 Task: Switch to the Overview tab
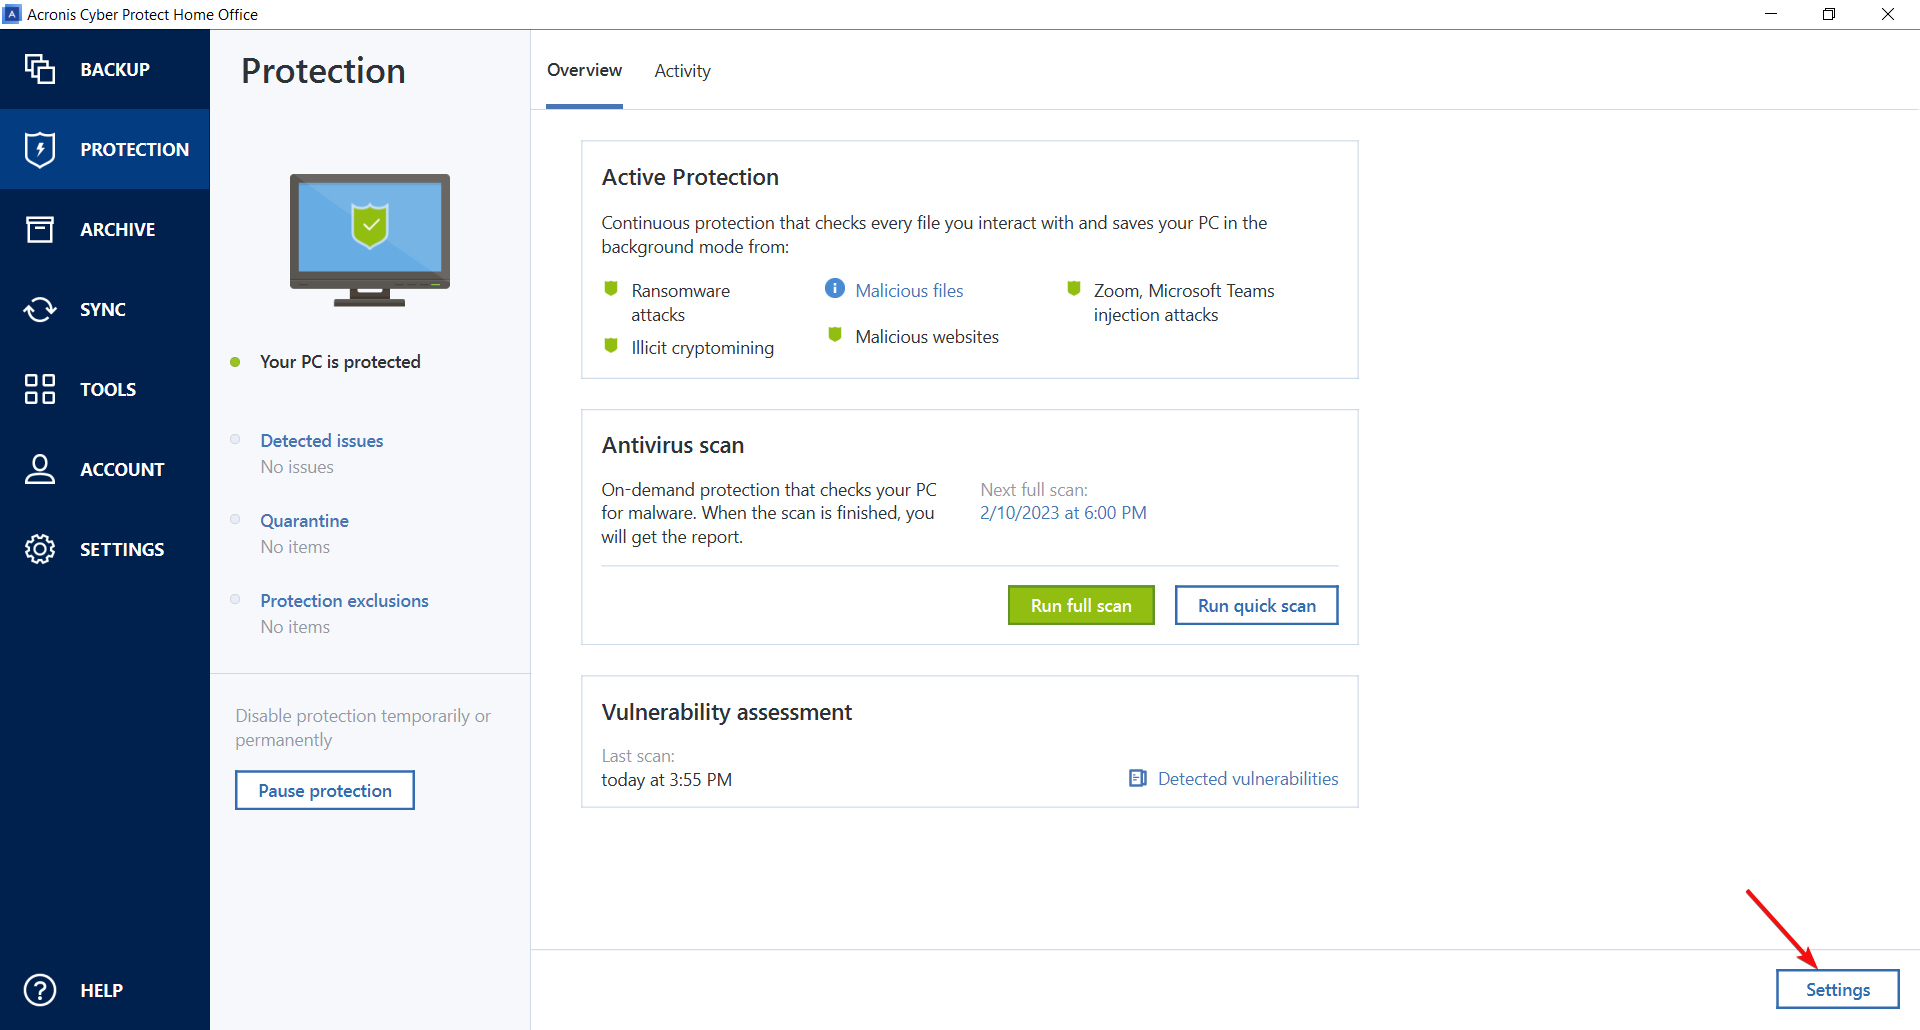pos(584,70)
